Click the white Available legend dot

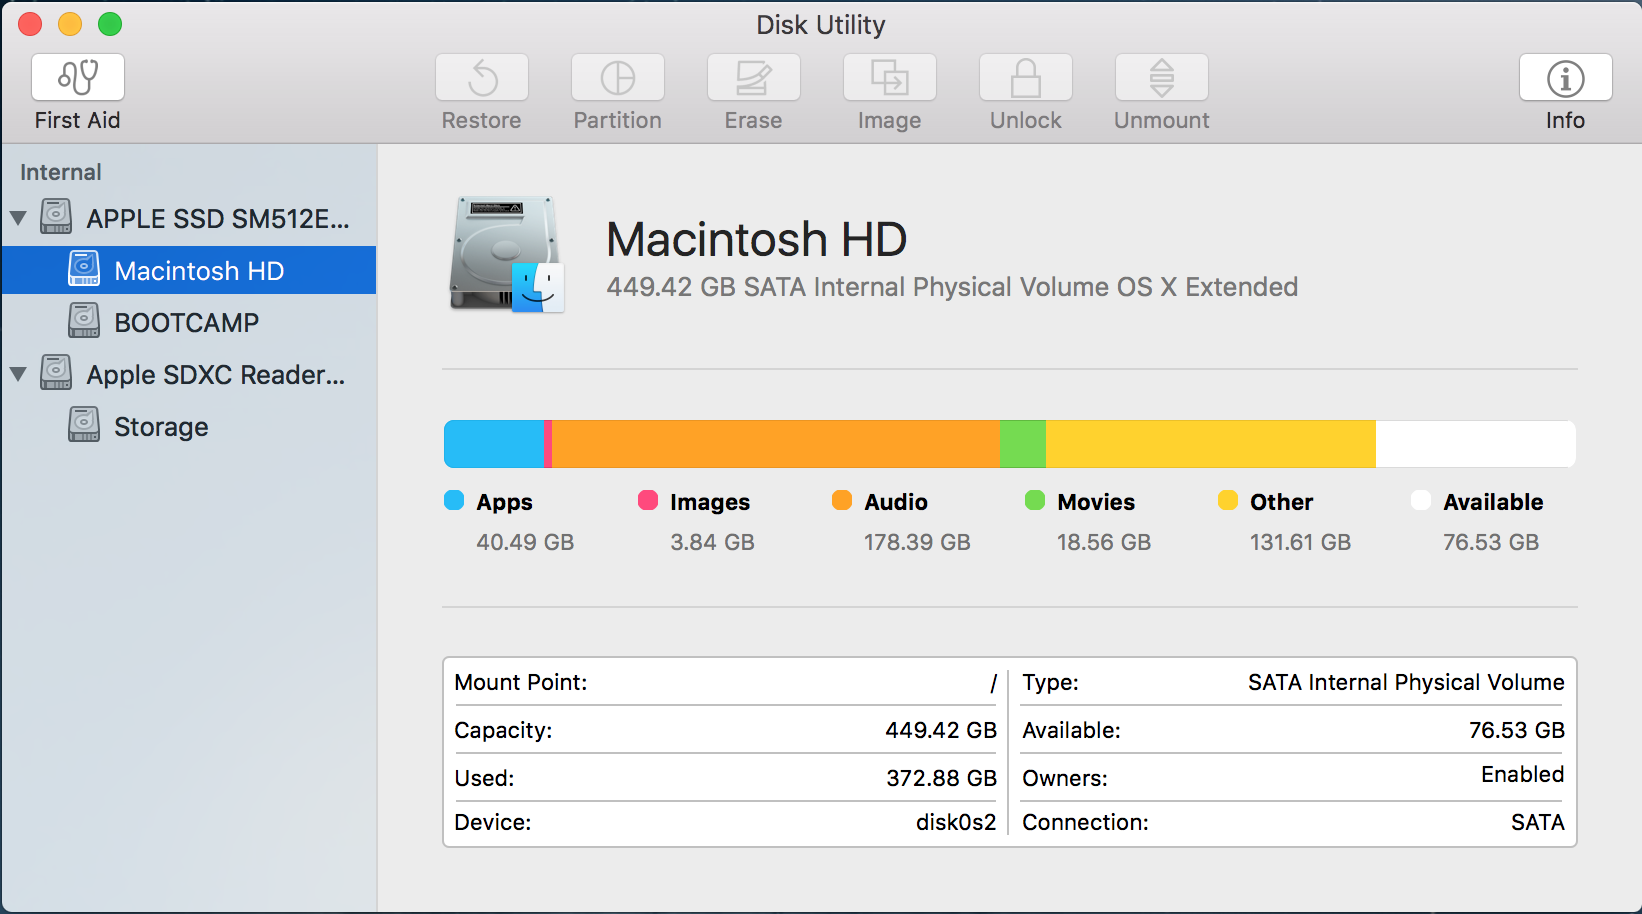coord(1421,500)
